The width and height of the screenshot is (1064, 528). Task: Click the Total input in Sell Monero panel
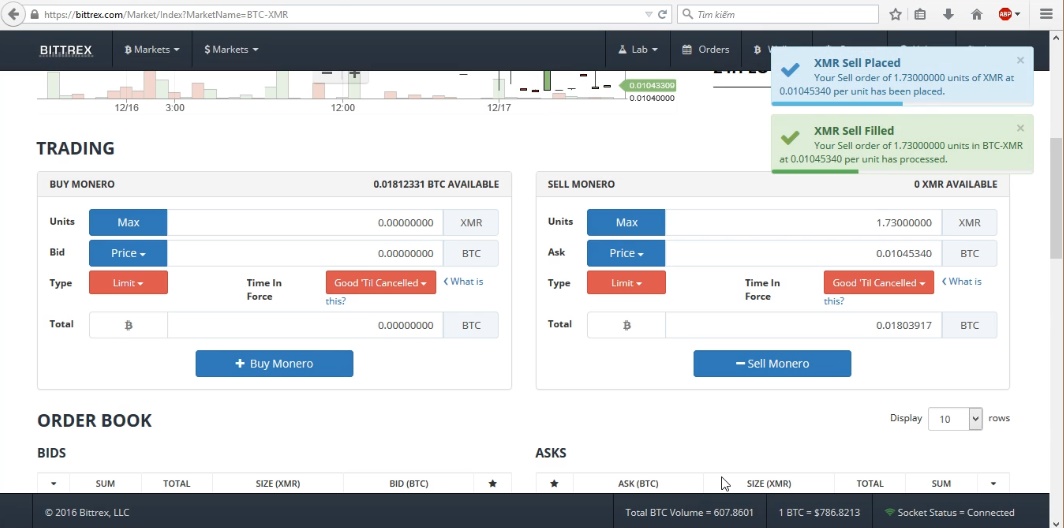803,325
